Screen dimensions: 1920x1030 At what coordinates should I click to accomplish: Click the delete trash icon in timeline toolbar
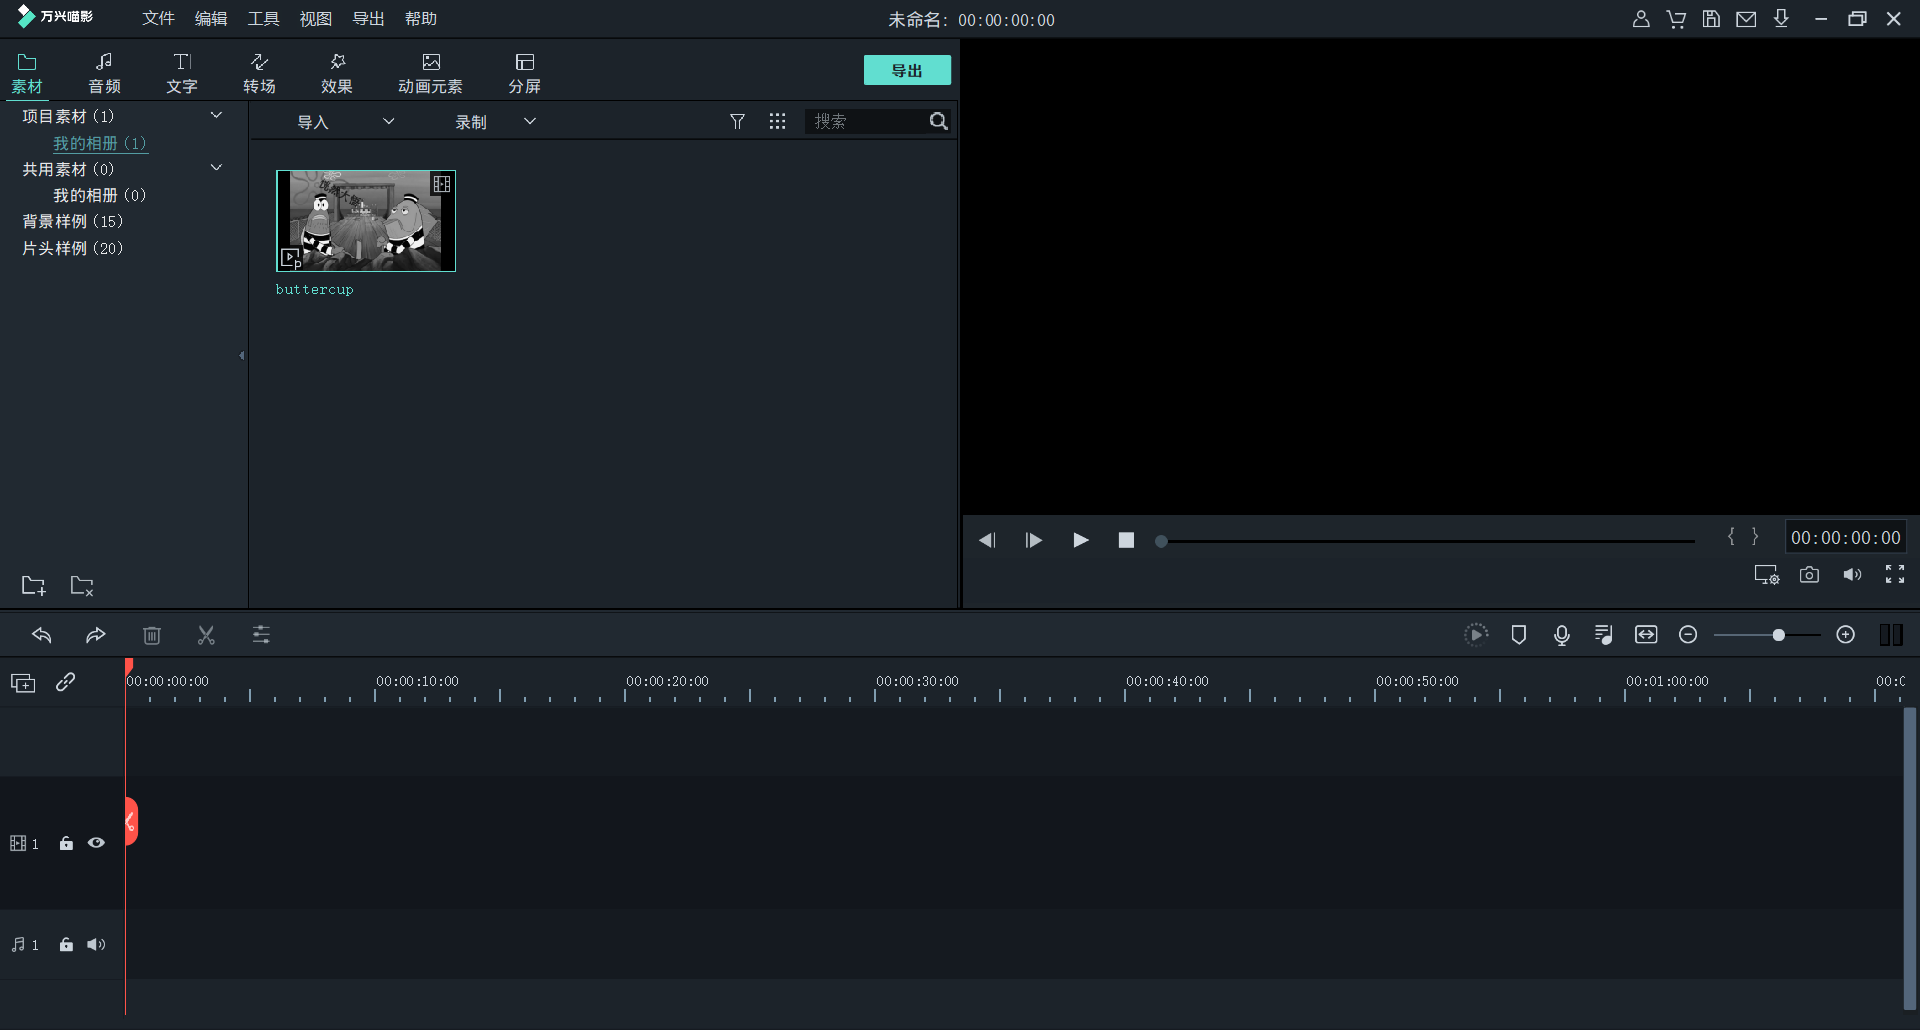[x=152, y=635]
